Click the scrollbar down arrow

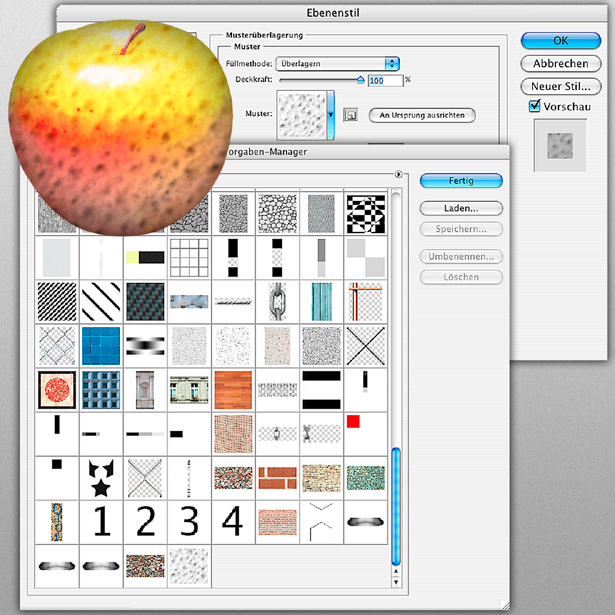(x=396, y=582)
